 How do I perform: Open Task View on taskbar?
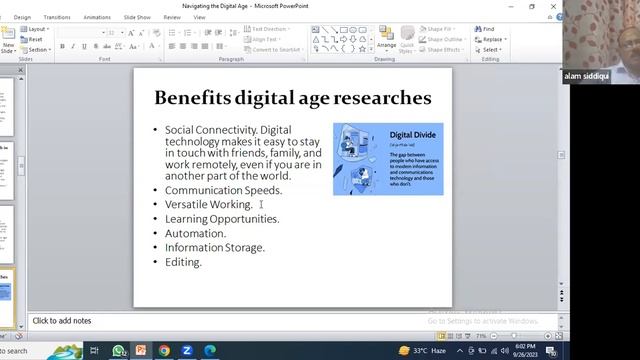coord(94,351)
